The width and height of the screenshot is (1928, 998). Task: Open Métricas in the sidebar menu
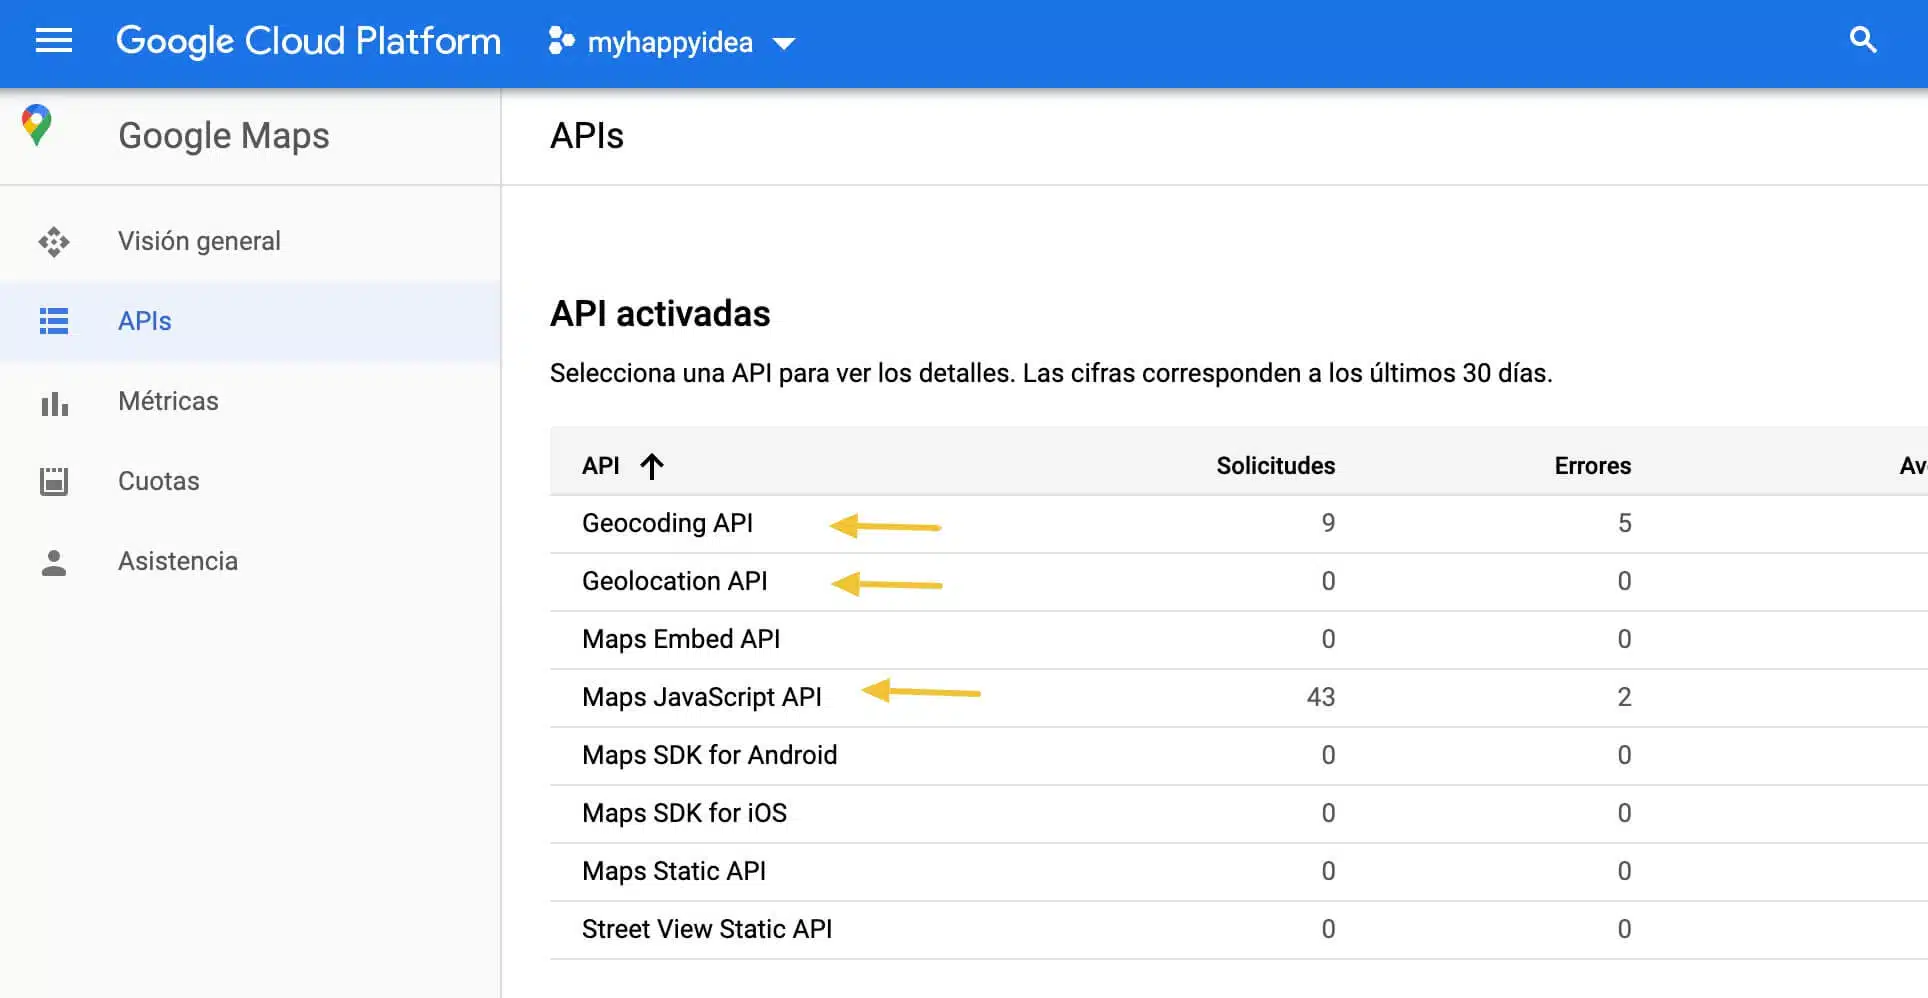[x=168, y=401]
